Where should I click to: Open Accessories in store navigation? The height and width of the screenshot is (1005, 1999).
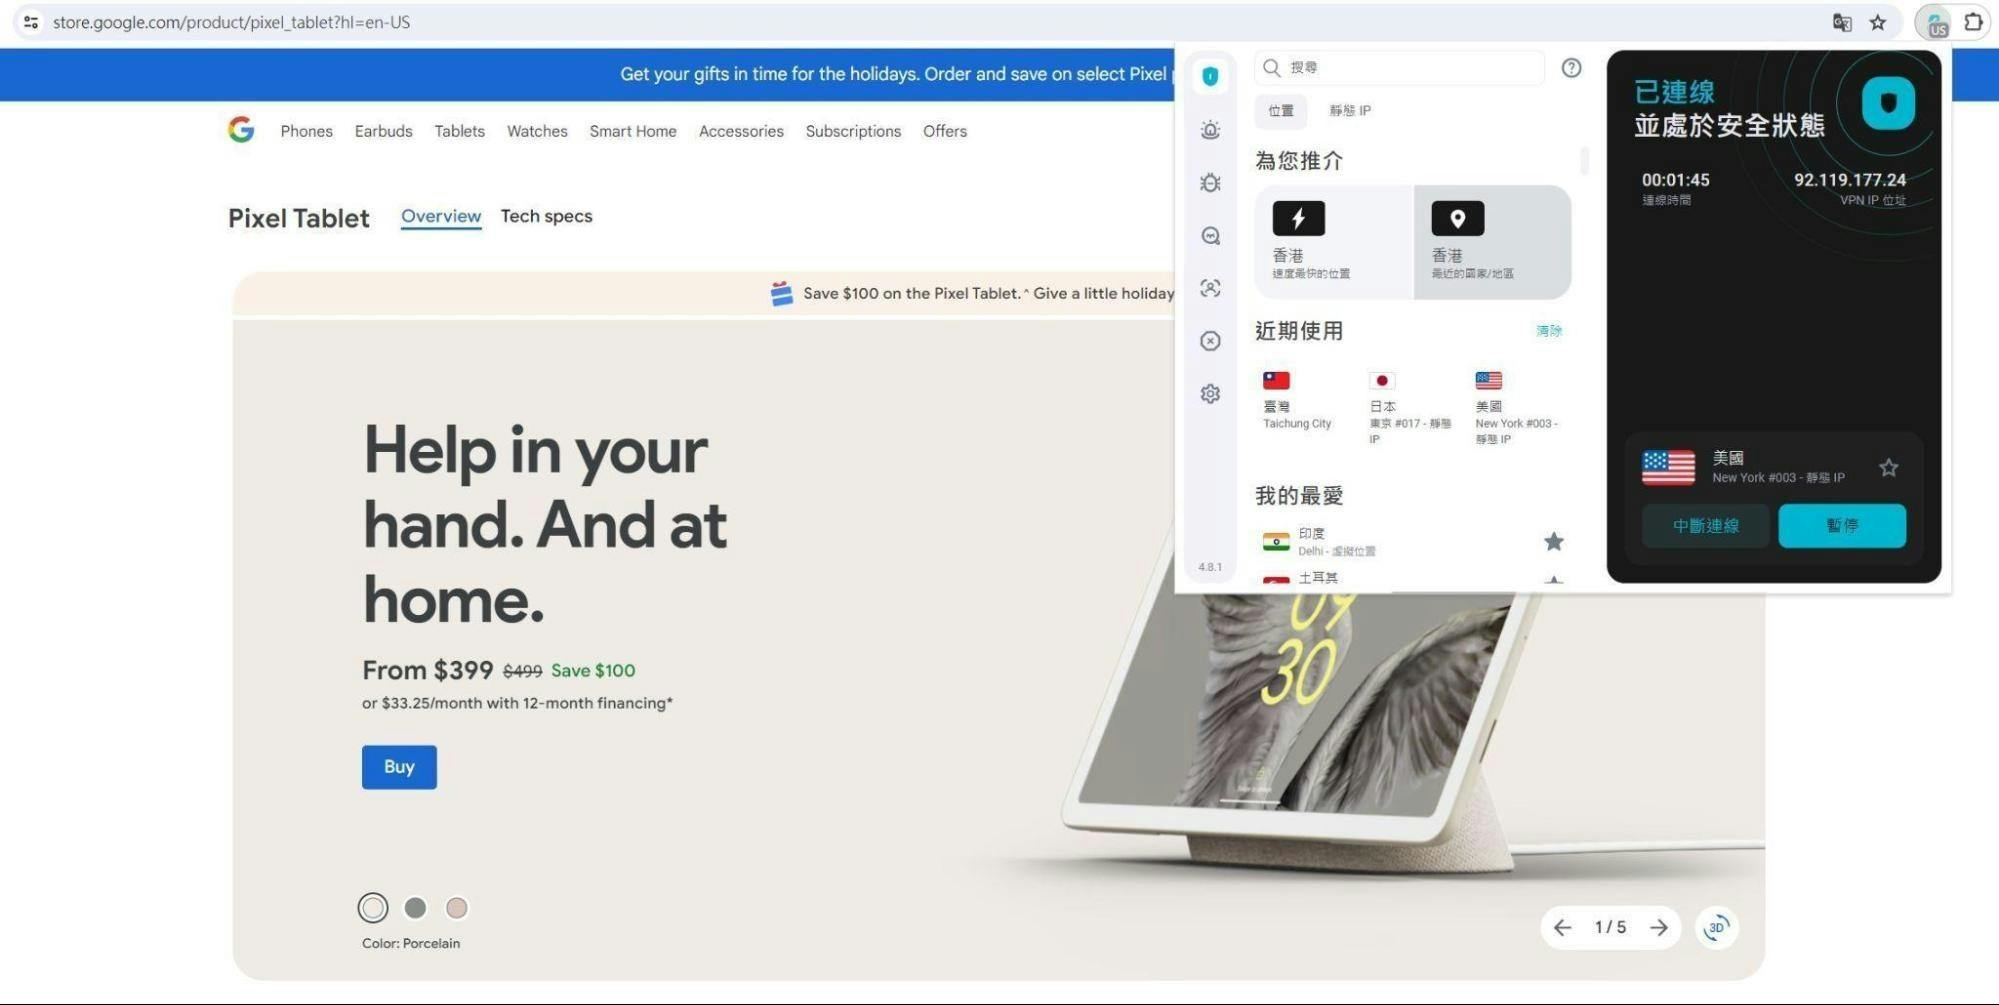741,131
